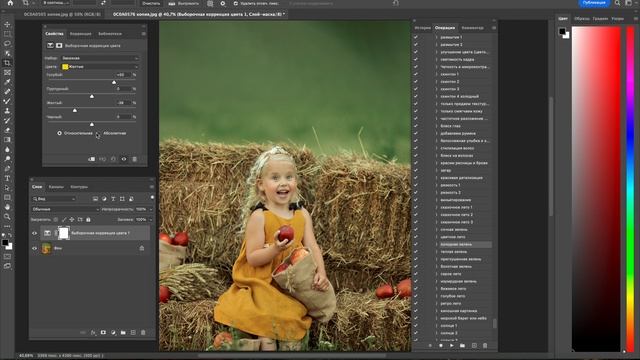Viewport: 640px width, 360px height.
Task: Toggle delete cropped pixels checkbox
Action: coord(236,3)
